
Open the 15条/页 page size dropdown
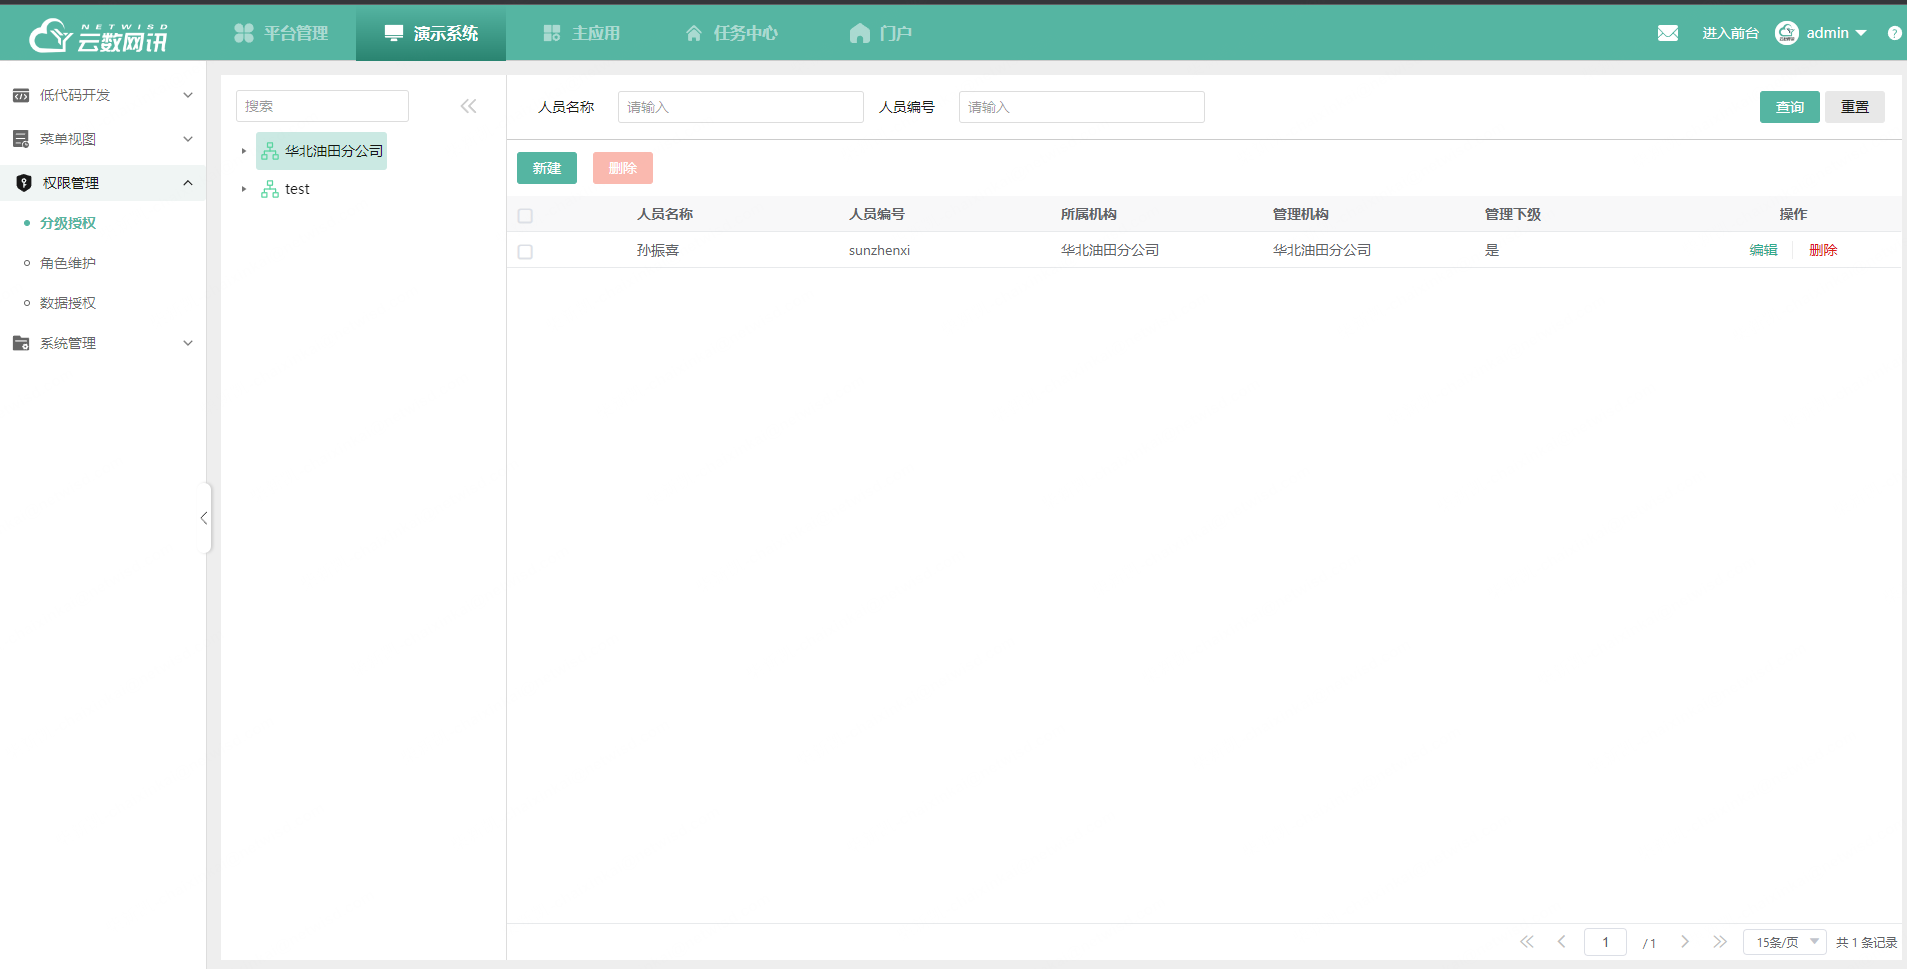(1784, 942)
